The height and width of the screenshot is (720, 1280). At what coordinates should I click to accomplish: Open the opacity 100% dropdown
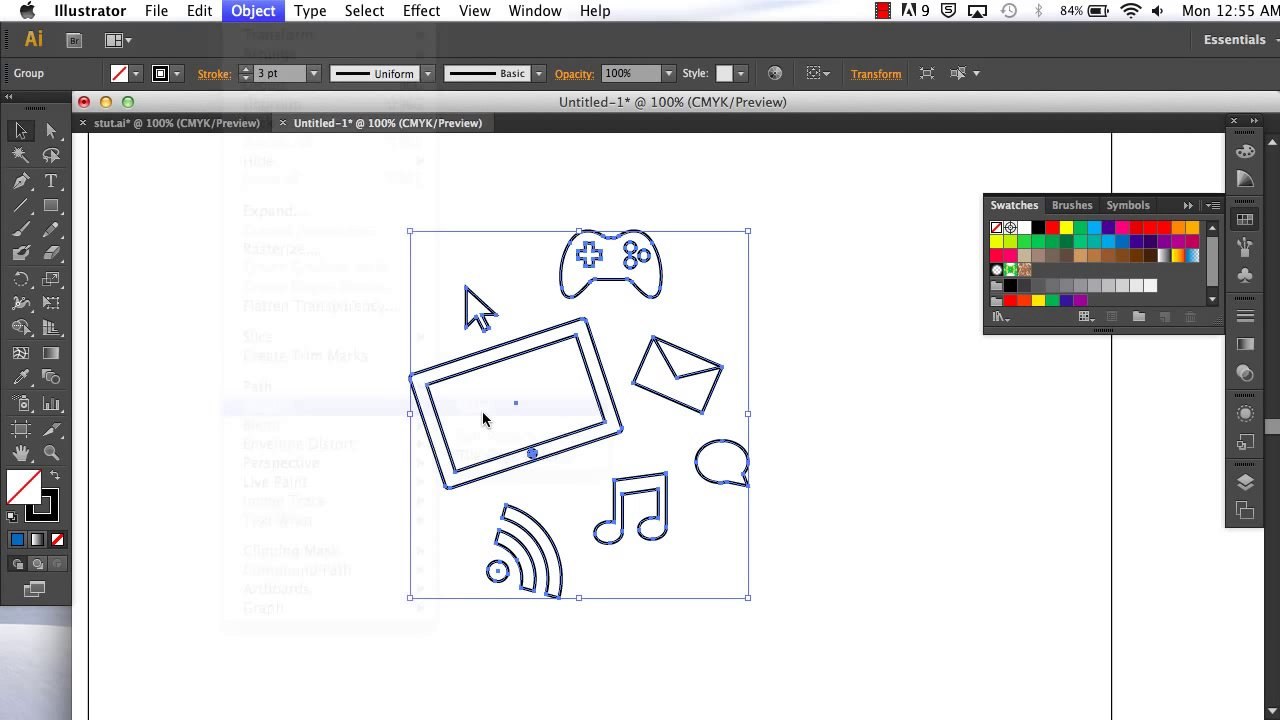(668, 73)
